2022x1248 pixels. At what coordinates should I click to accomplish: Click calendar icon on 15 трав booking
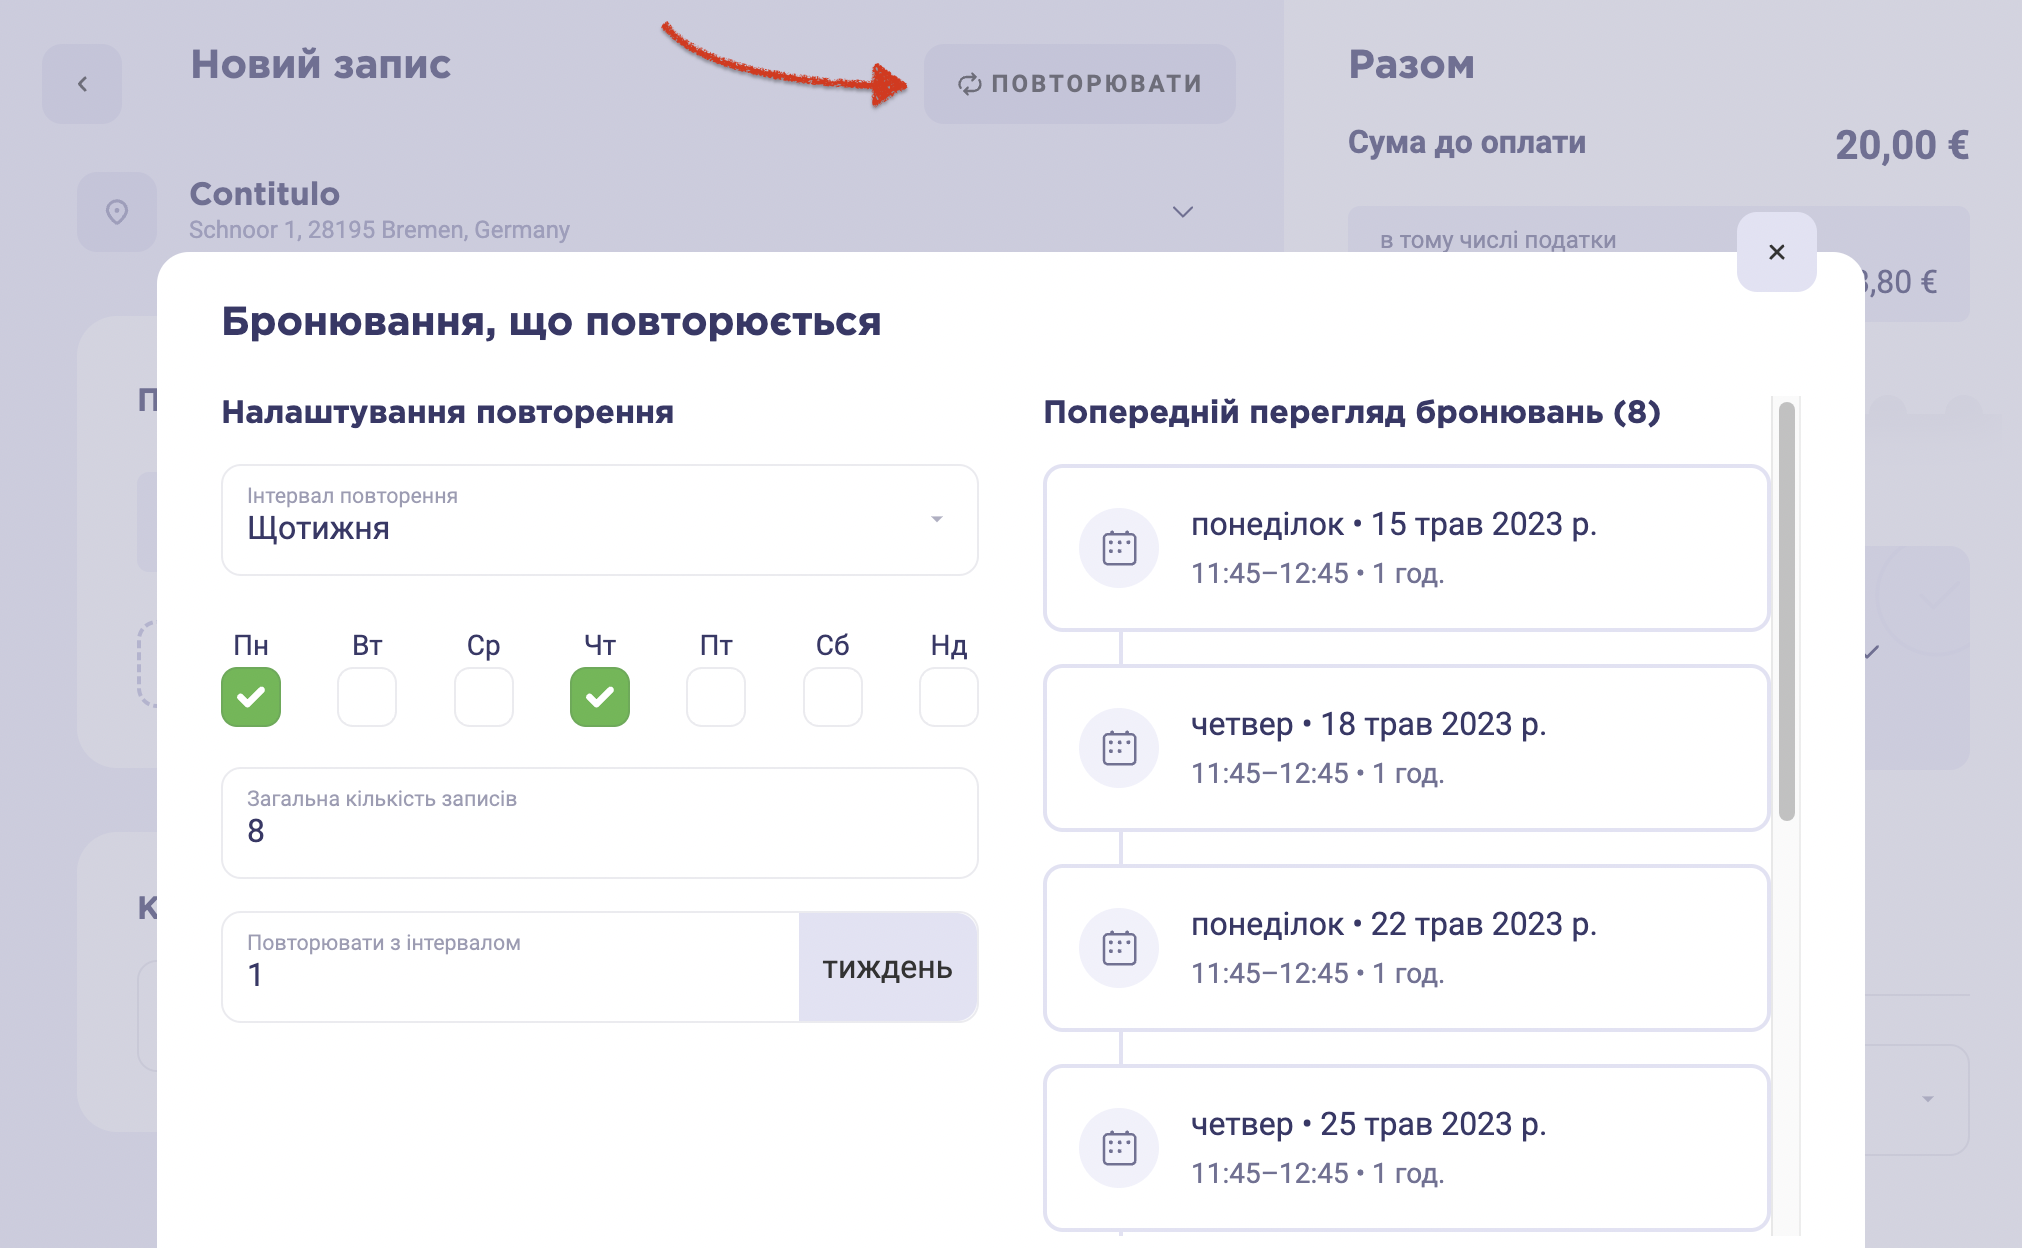(x=1119, y=548)
